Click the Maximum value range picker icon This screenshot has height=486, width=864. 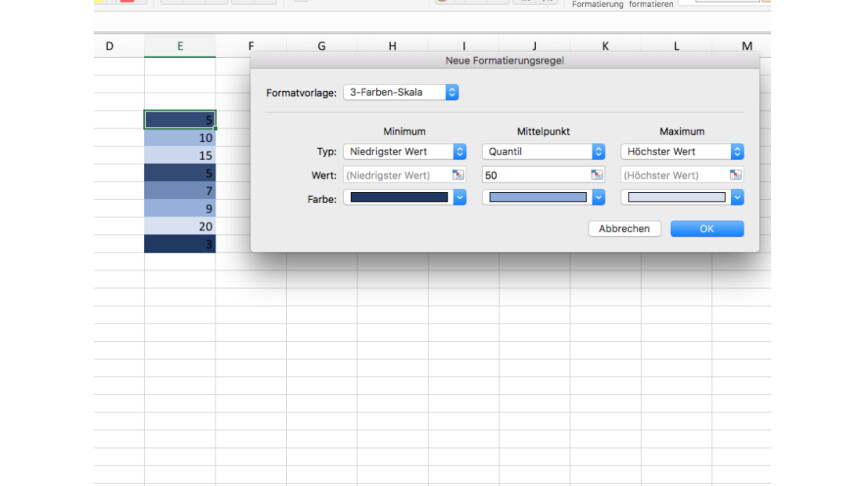pos(736,174)
